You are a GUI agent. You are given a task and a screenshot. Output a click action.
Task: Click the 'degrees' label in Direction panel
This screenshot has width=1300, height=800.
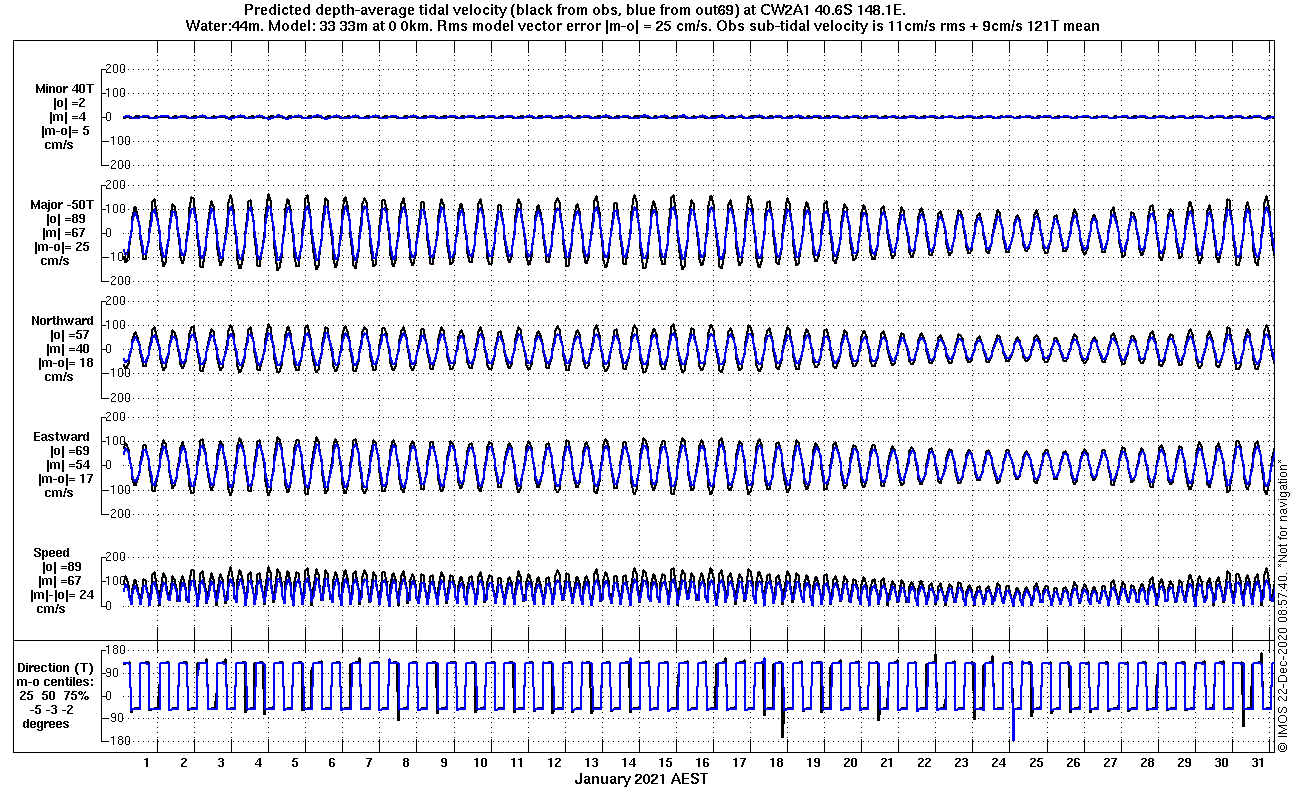pos(45,724)
